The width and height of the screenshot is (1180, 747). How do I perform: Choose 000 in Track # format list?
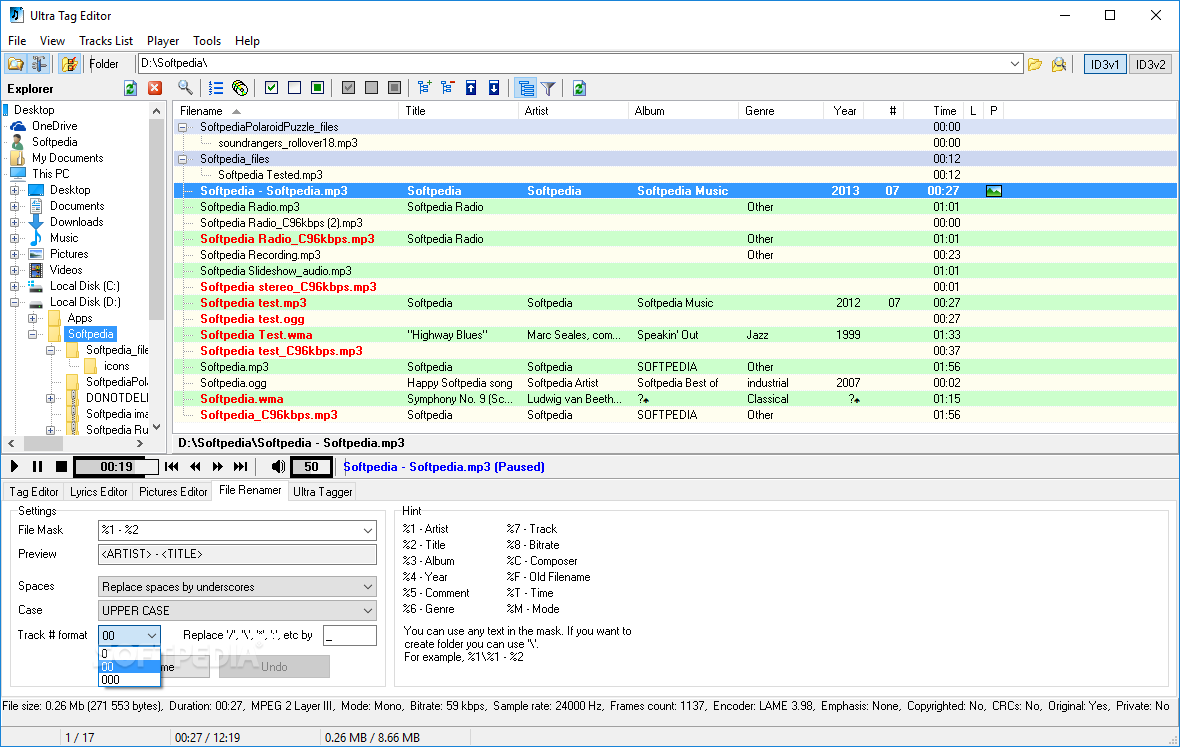(129, 680)
